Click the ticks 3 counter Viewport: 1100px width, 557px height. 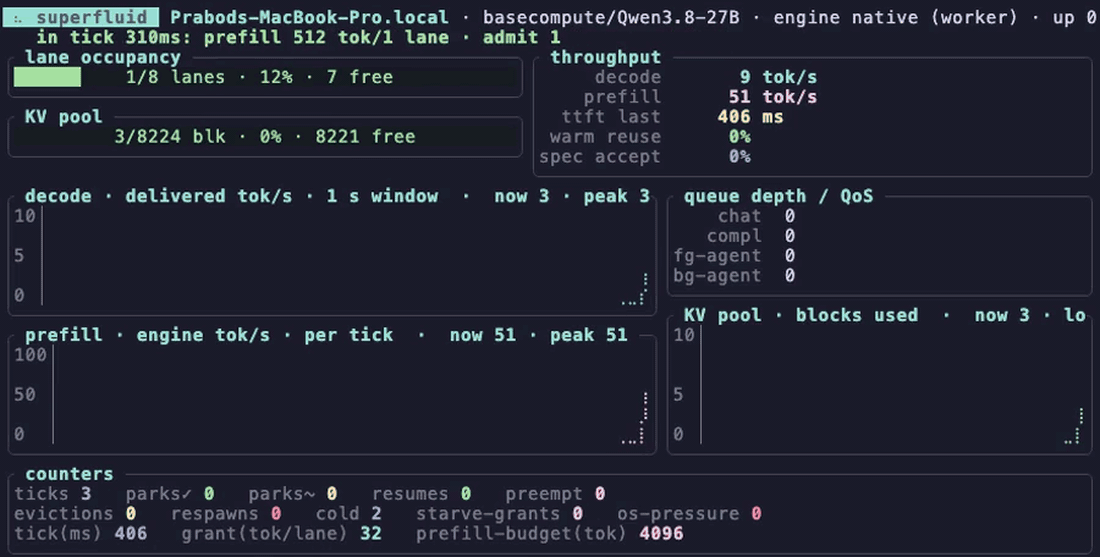click(x=53, y=494)
